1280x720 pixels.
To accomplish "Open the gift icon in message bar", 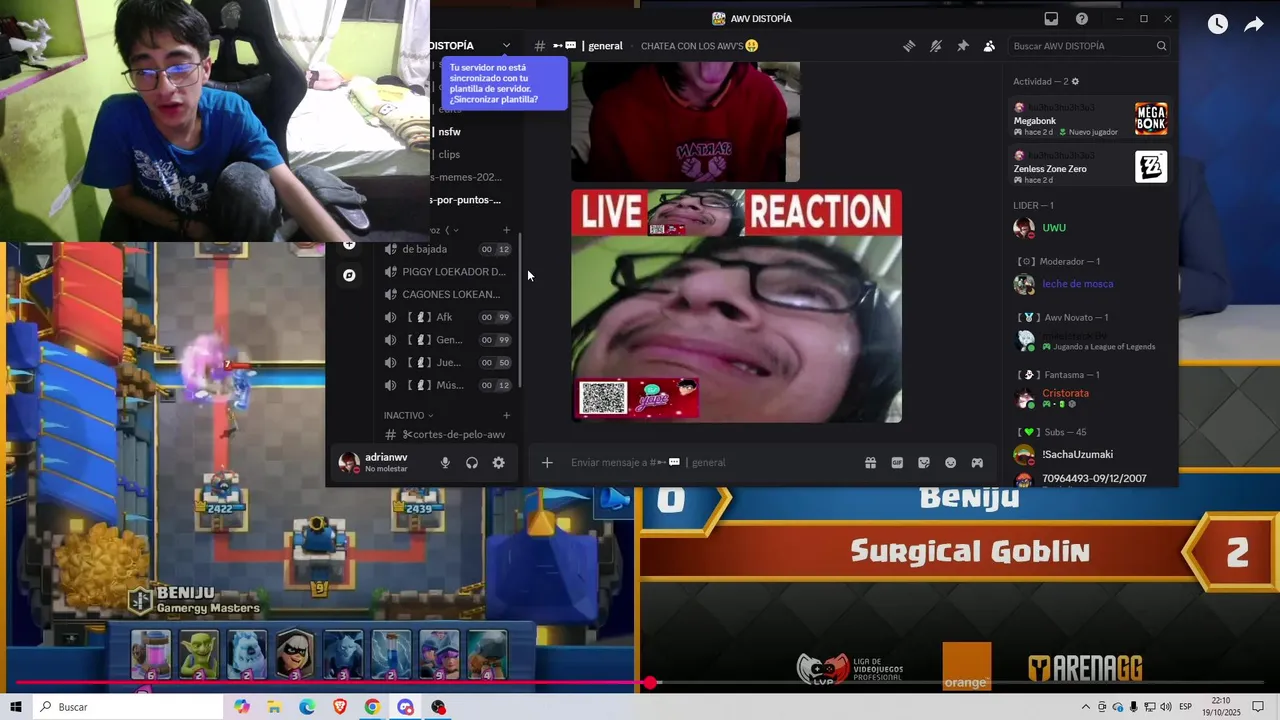I will coord(870,462).
